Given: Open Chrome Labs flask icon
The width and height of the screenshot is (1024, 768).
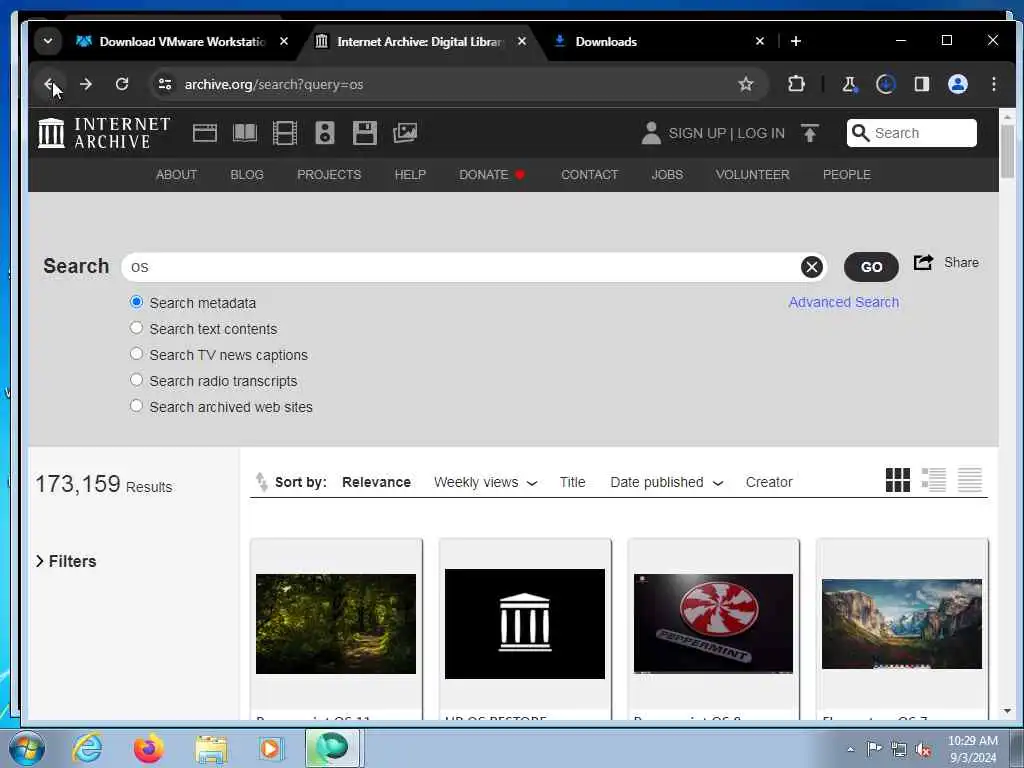Looking at the screenshot, I should [849, 84].
